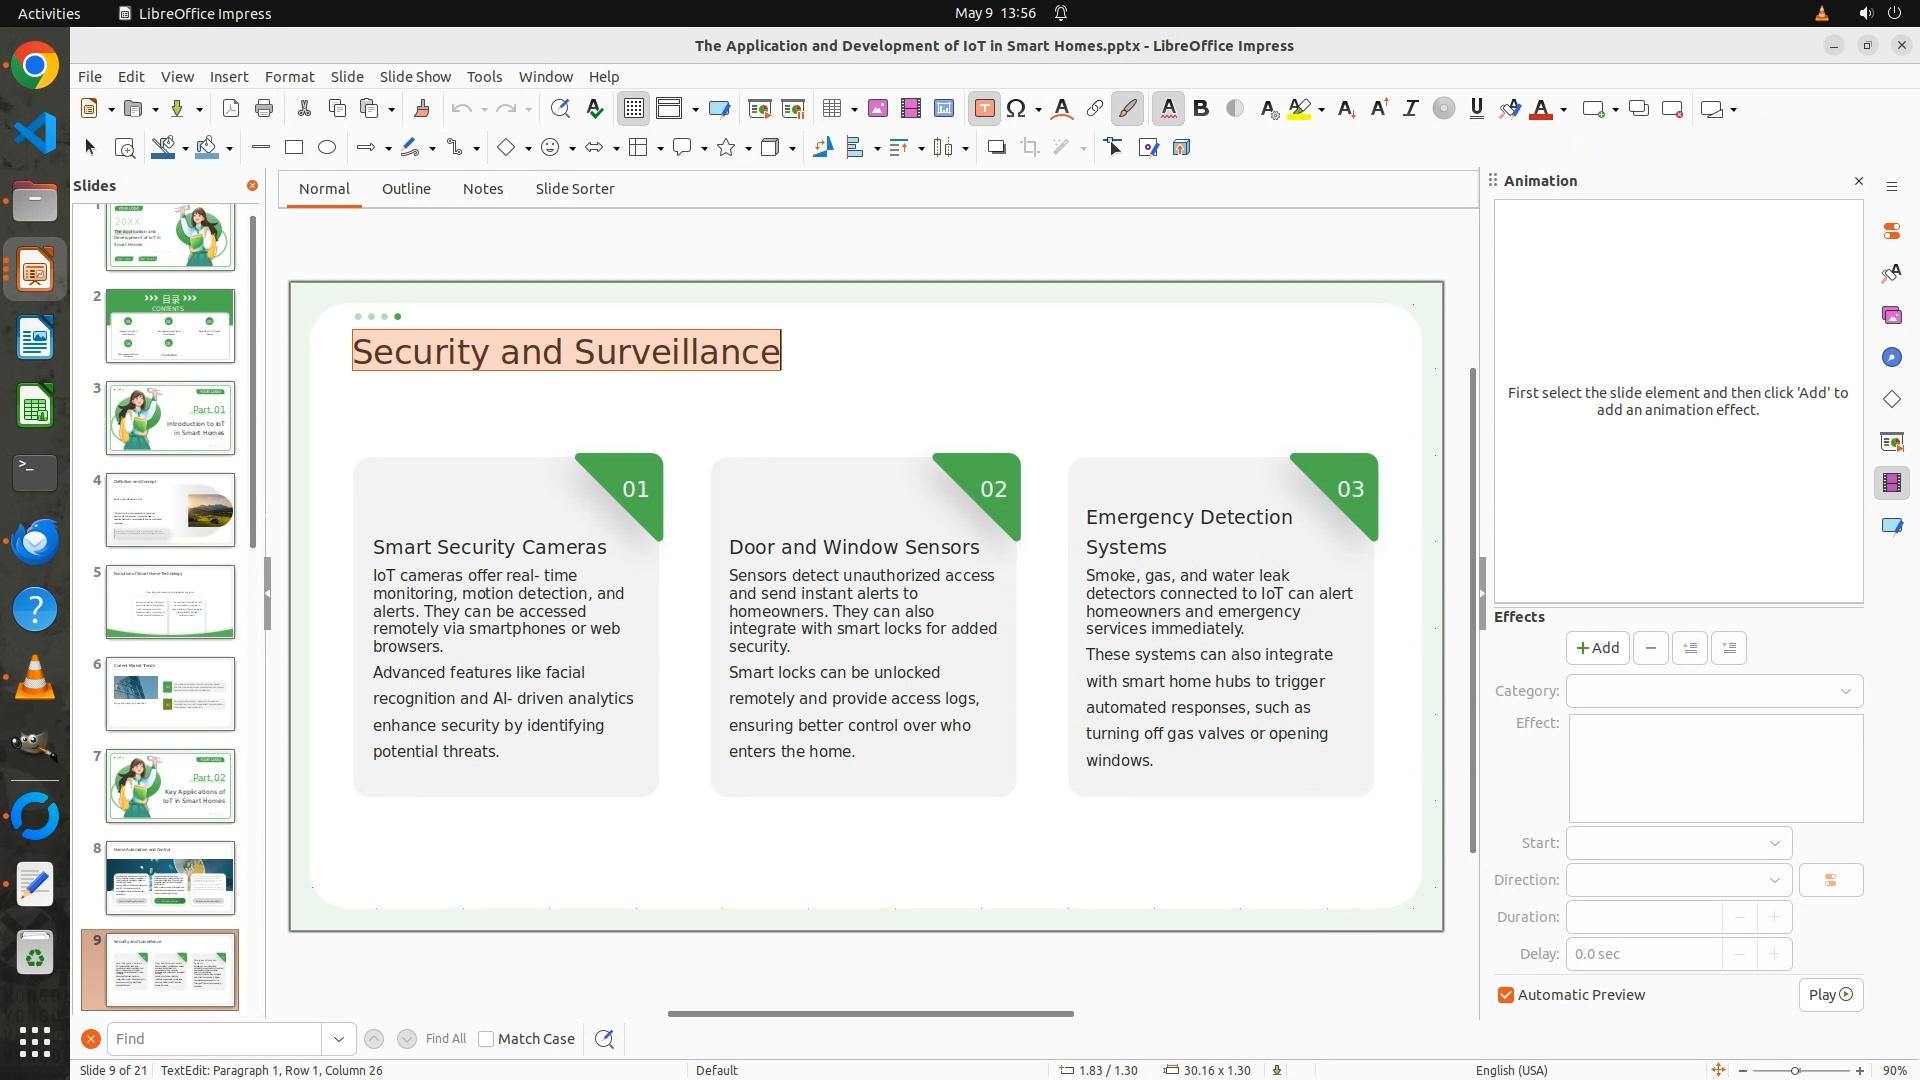Click the Insert Table toolbar icon
Image resolution: width=1920 pixels, height=1080 pixels.
pos(831,109)
